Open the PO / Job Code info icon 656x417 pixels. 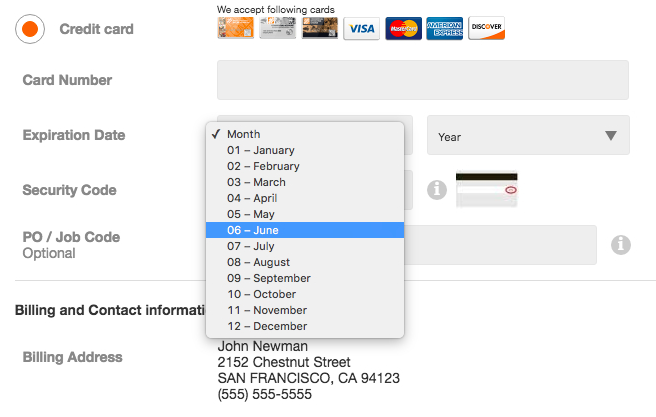pyautogui.click(x=620, y=244)
